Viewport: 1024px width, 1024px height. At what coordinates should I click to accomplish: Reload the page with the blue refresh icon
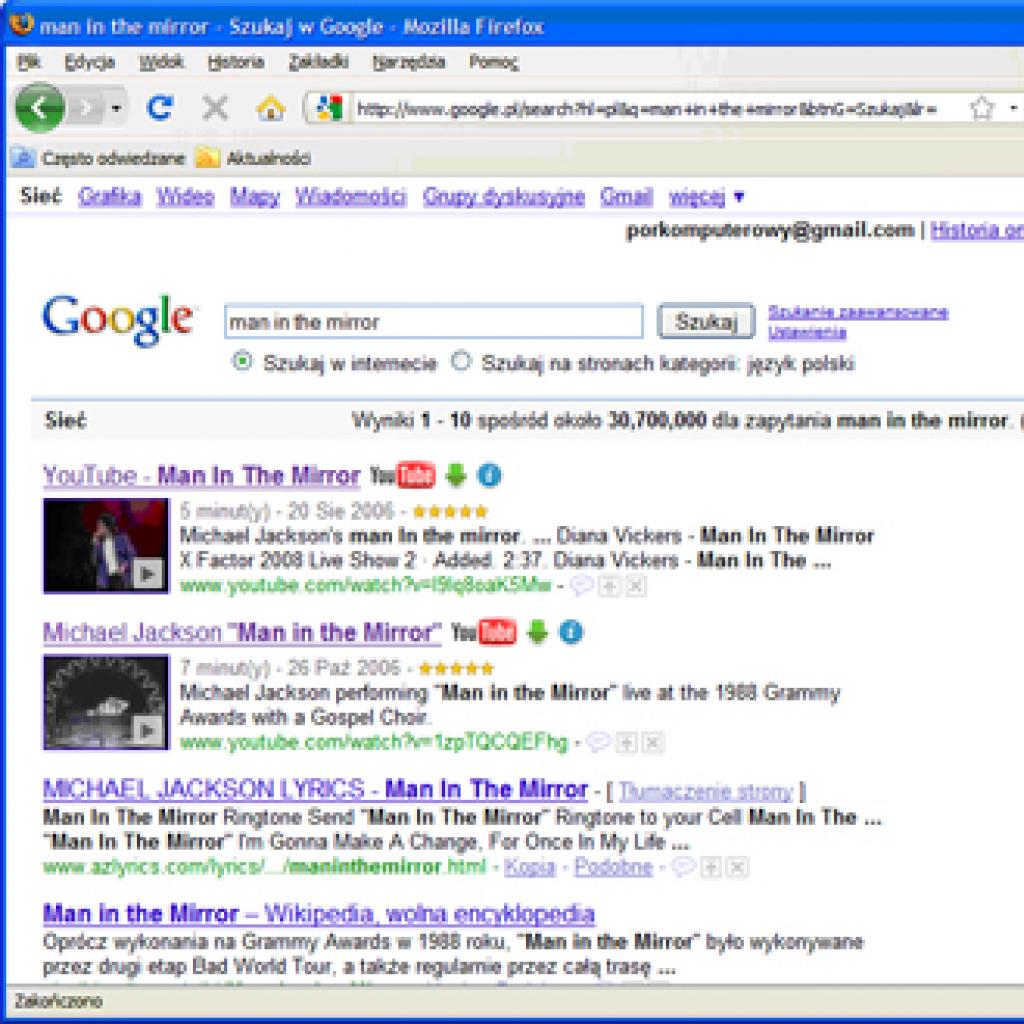pyautogui.click(x=160, y=108)
